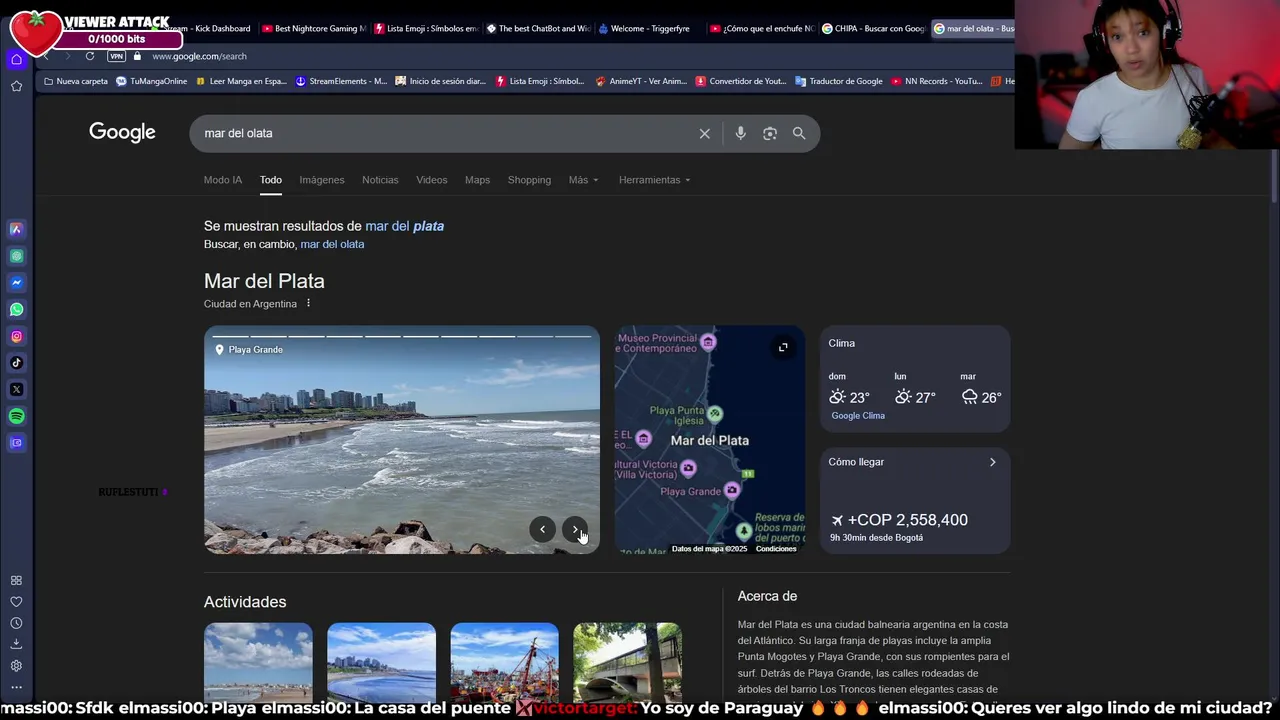Open StreamElements bookmark
The image size is (1280, 720).
coord(341,81)
